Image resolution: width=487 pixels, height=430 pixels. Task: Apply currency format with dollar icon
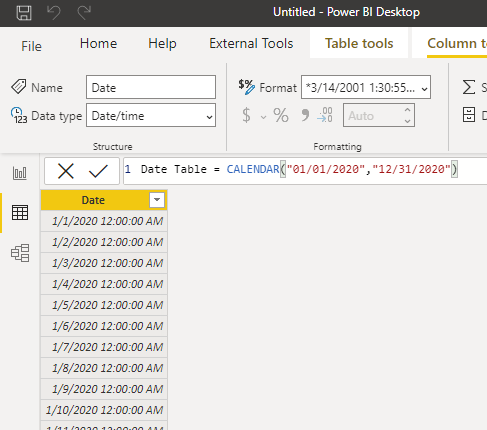pyautogui.click(x=246, y=115)
